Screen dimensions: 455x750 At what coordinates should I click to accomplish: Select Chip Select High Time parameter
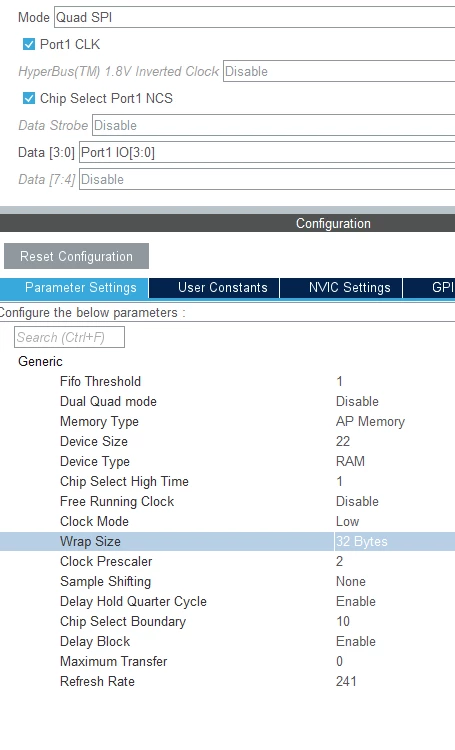click(x=124, y=481)
